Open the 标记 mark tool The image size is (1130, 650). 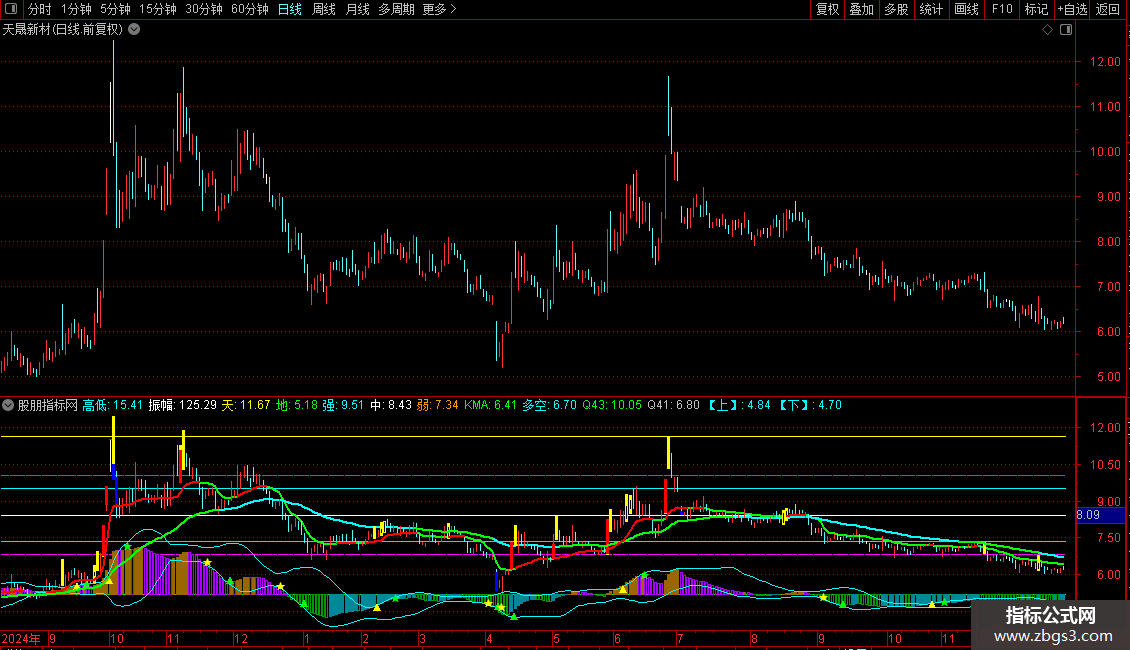tap(1036, 9)
